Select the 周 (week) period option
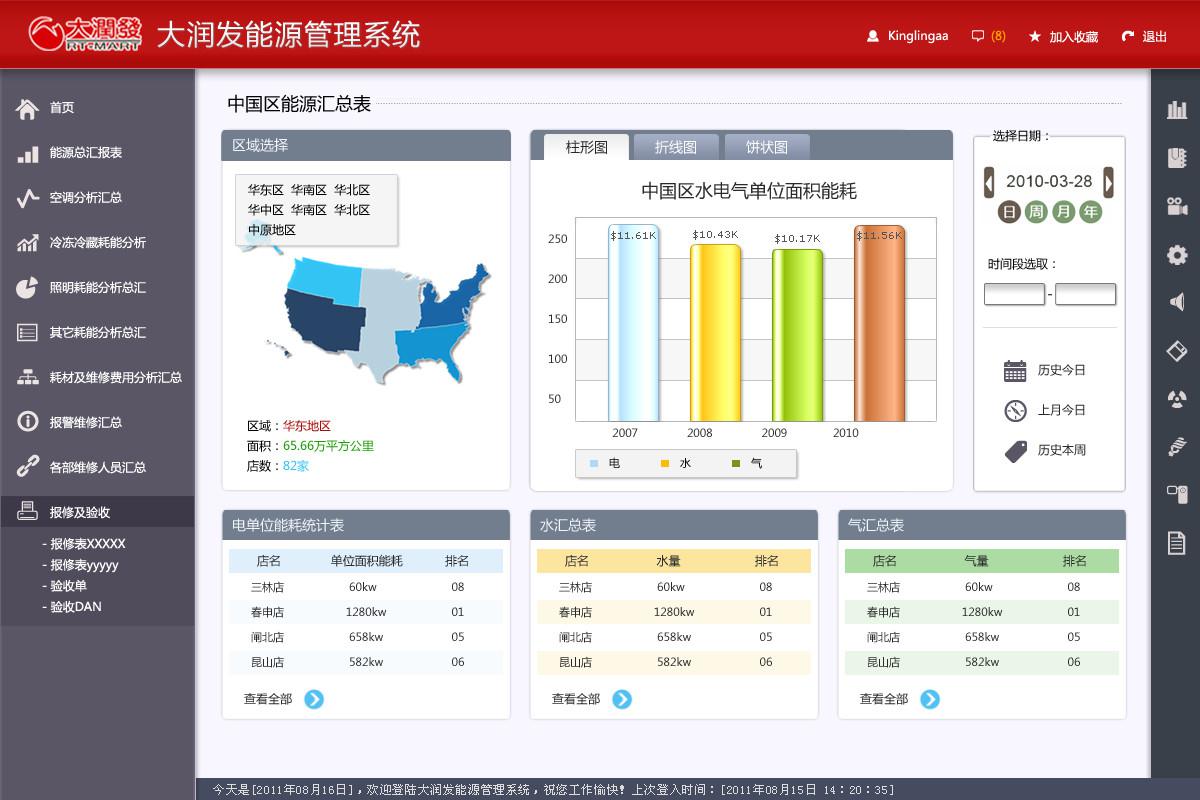The height and width of the screenshot is (800, 1200). point(1037,212)
